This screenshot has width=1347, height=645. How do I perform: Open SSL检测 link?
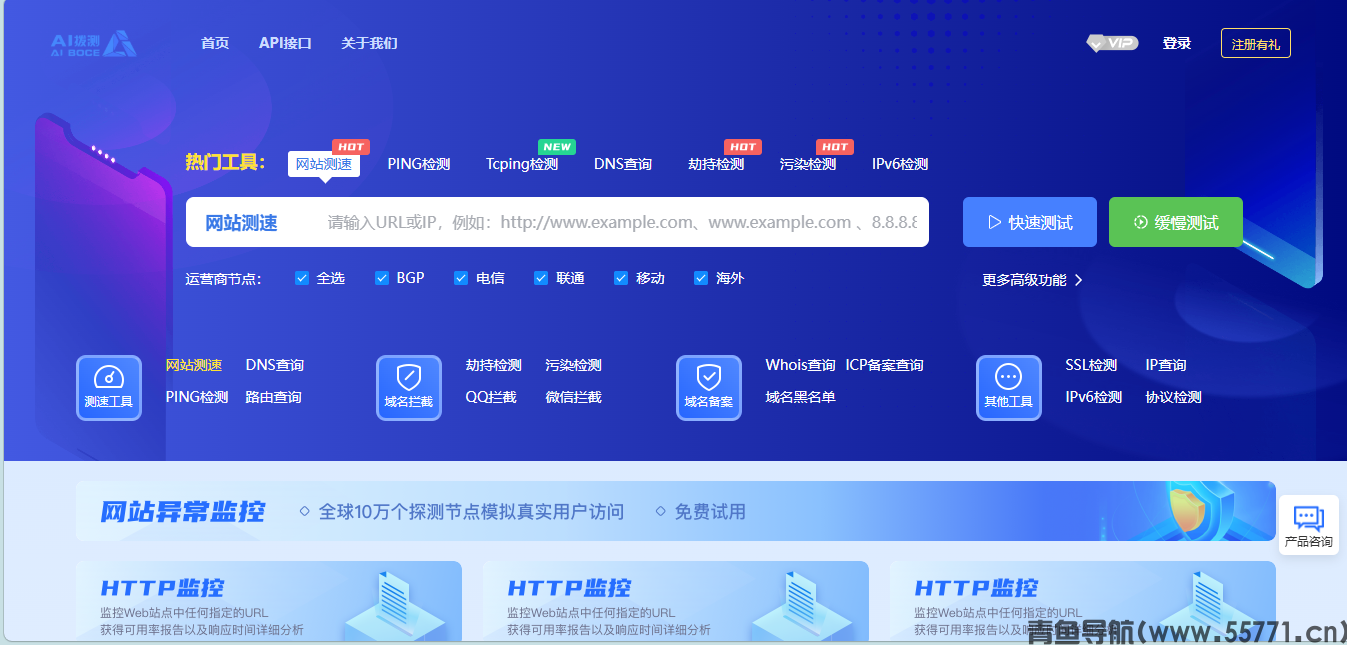[x=1091, y=365]
